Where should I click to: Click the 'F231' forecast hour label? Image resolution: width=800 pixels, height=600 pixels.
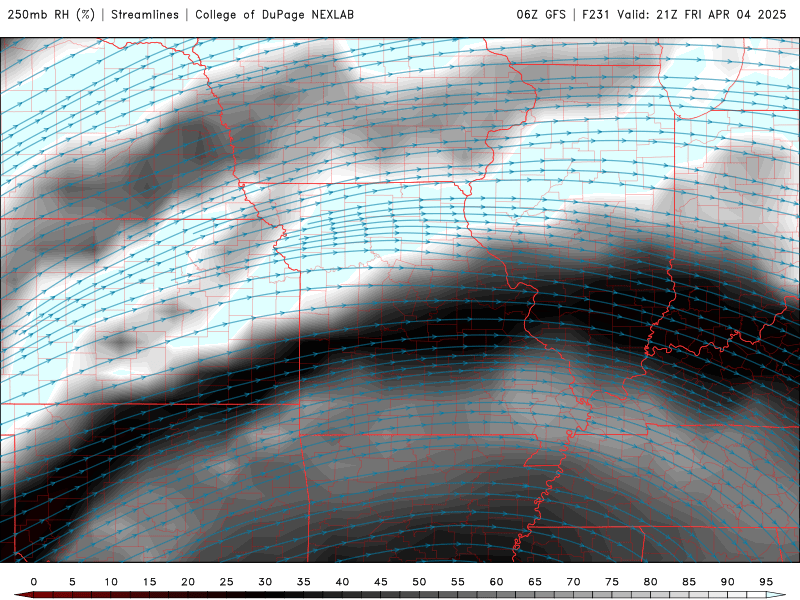(x=596, y=15)
